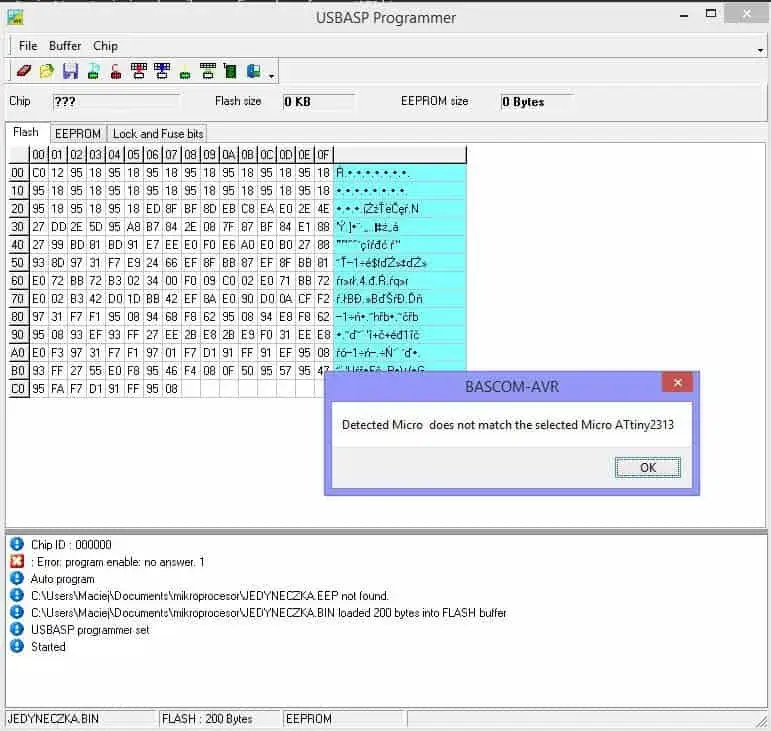Viewport: 771px width, 731px height.
Task: Minimize the USBASP Programmer window
Action: pyautogui.click(x=683, y=16)
